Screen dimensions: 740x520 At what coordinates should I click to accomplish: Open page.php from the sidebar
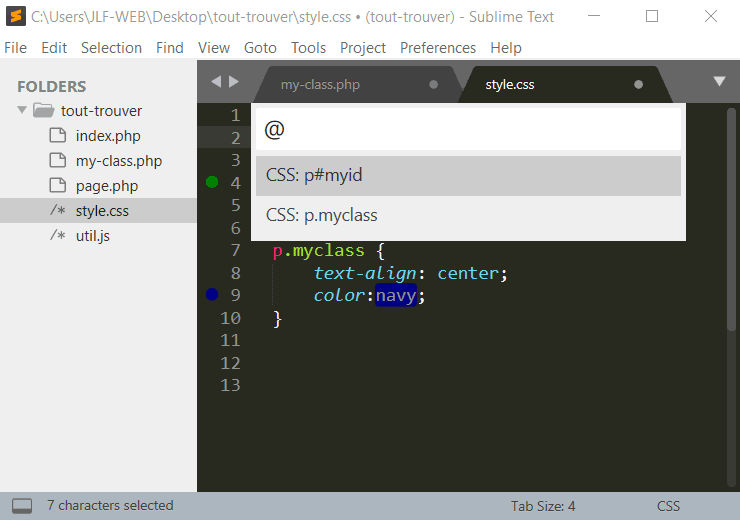[x=107, y=186]
